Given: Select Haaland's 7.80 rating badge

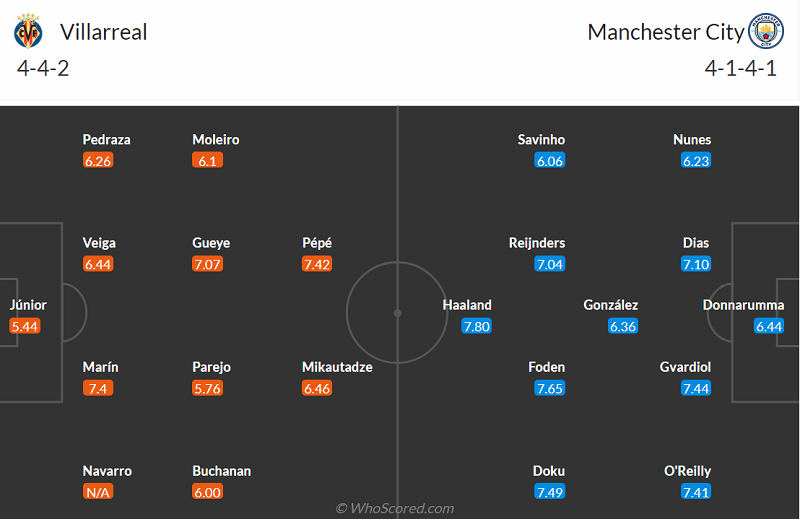Looking at the screenshot, I should 477,326.
